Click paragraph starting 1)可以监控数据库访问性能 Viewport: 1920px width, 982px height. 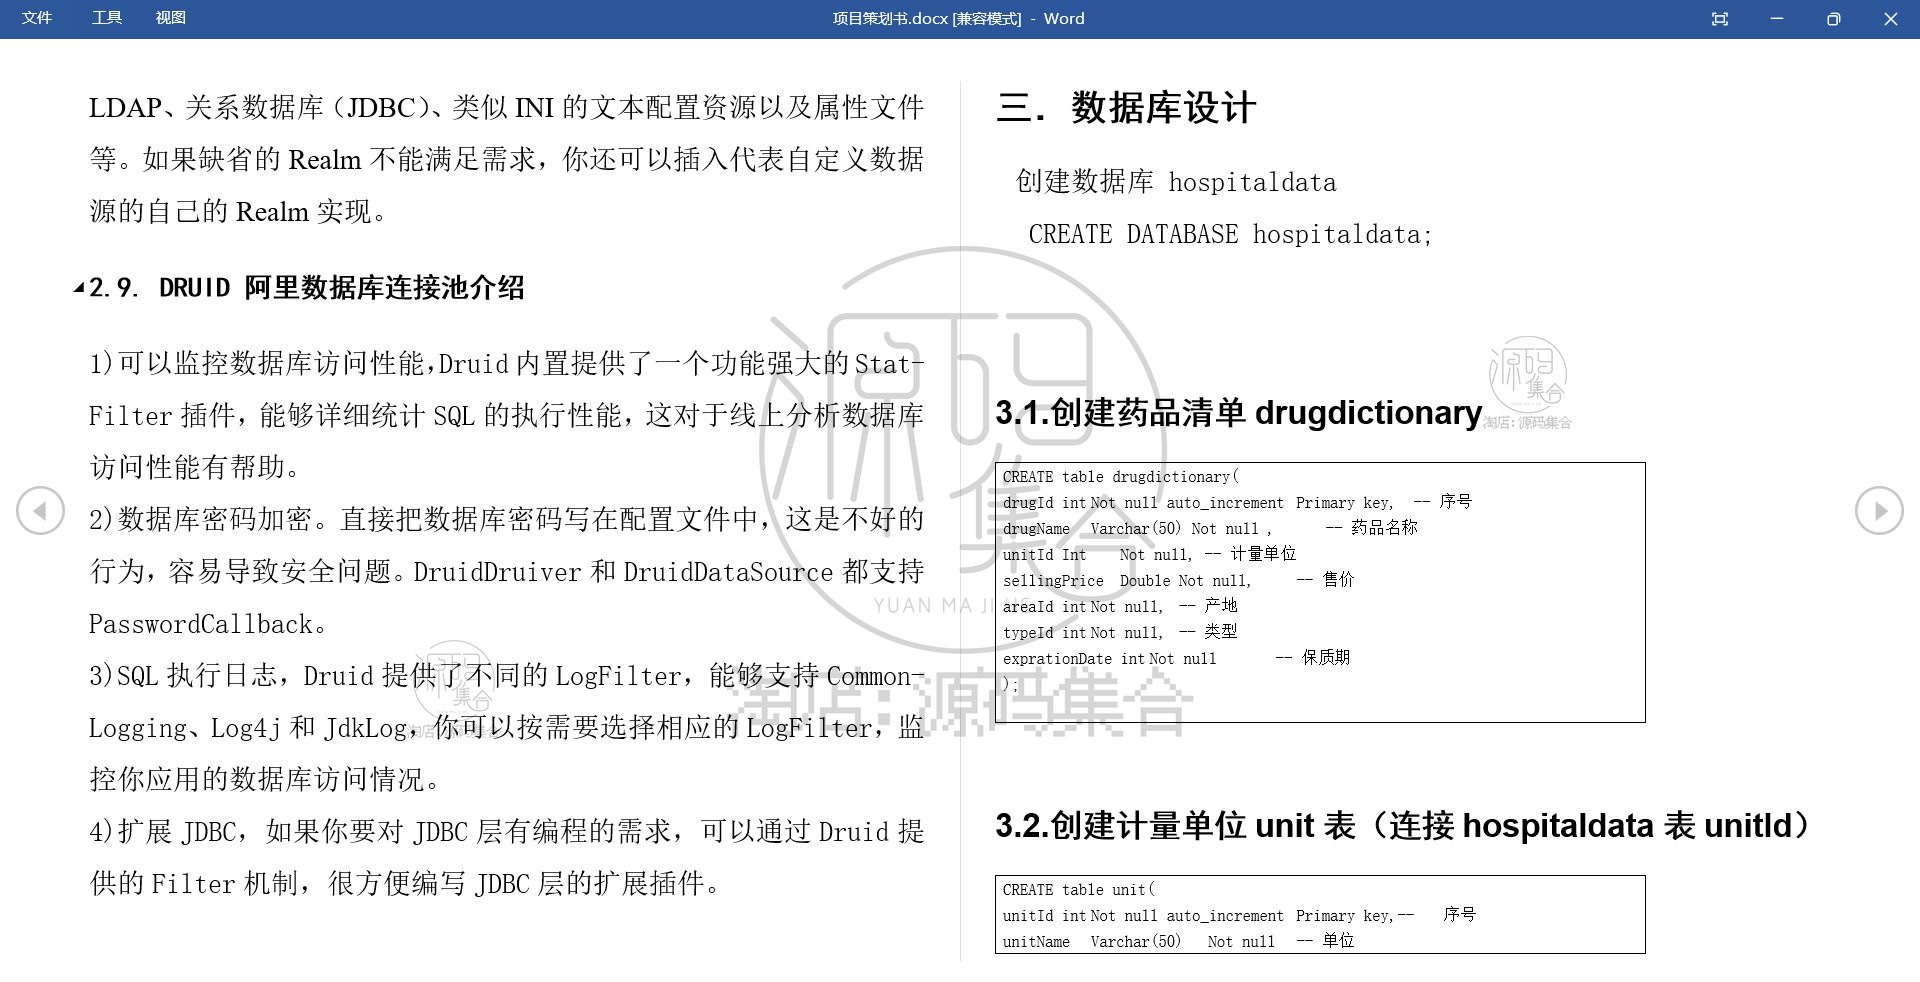(x=506, y=415)
